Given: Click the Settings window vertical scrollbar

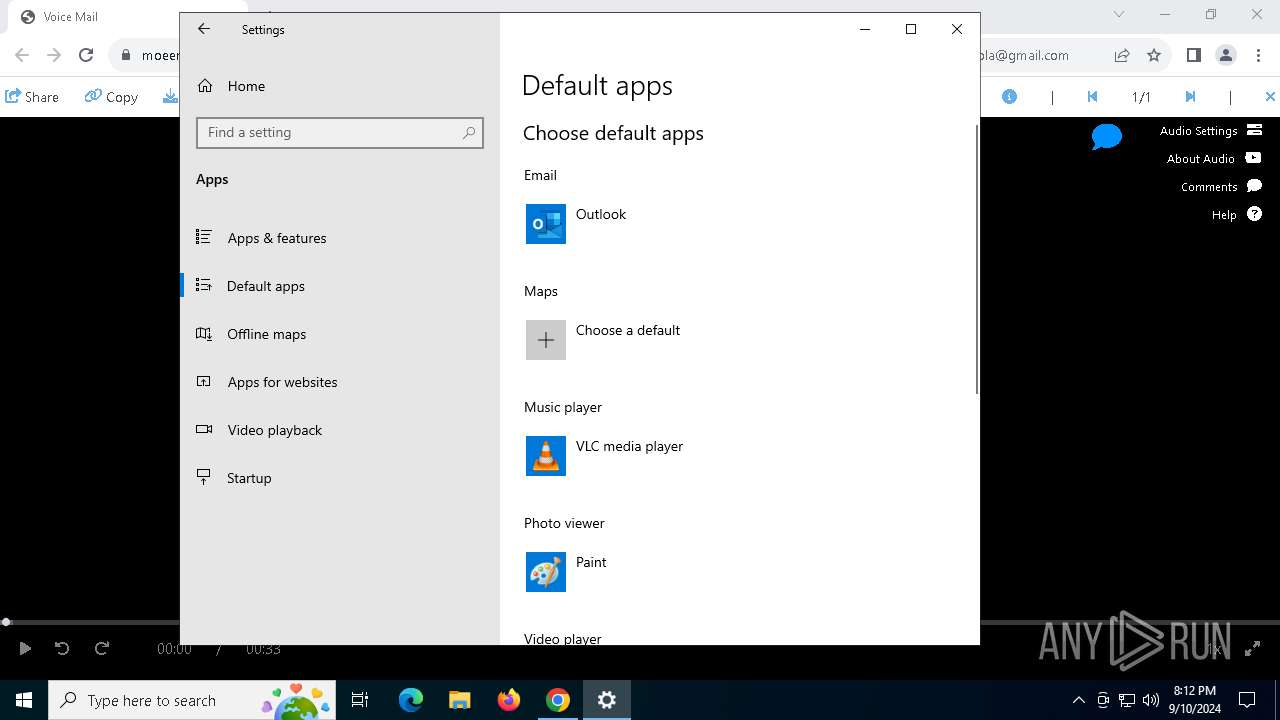Looking at the screenshot, I should pyautogui.click(x=977, y=259).
